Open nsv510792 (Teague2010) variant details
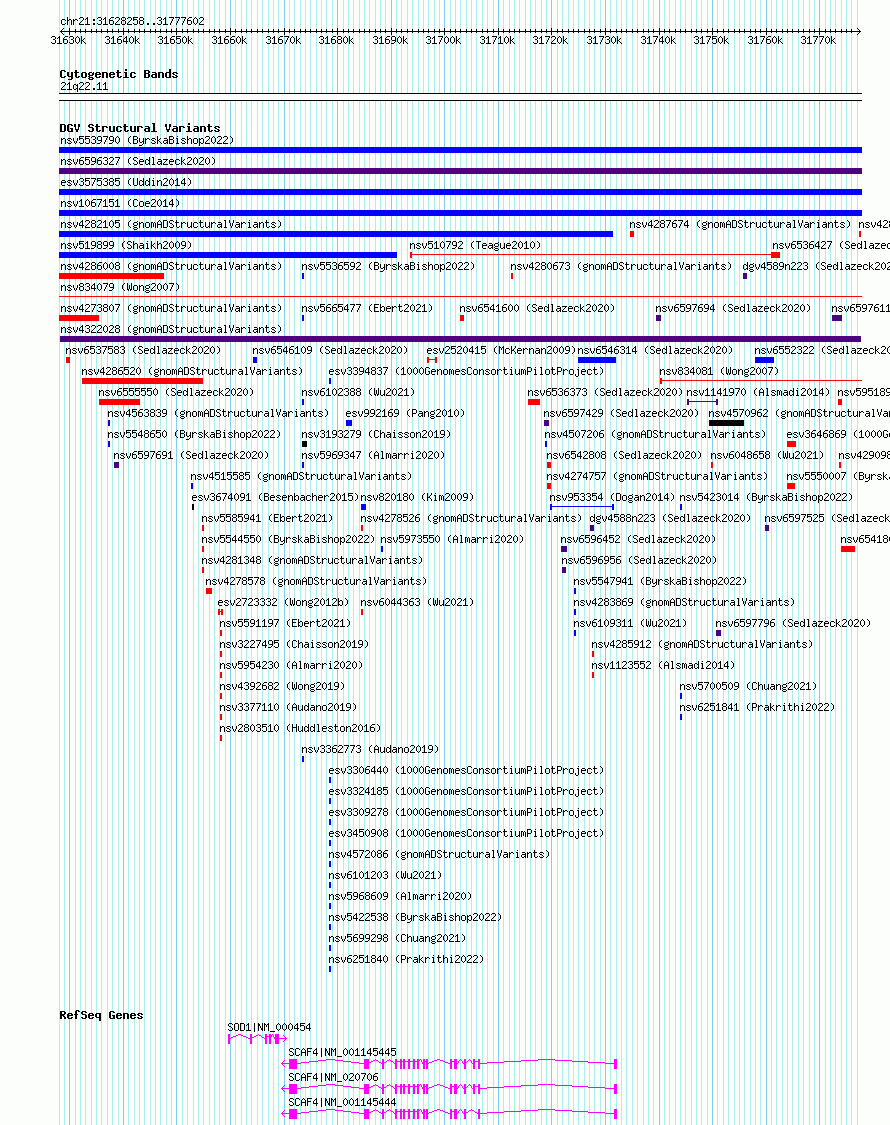The image size is (890, 1125). (475, 245)
